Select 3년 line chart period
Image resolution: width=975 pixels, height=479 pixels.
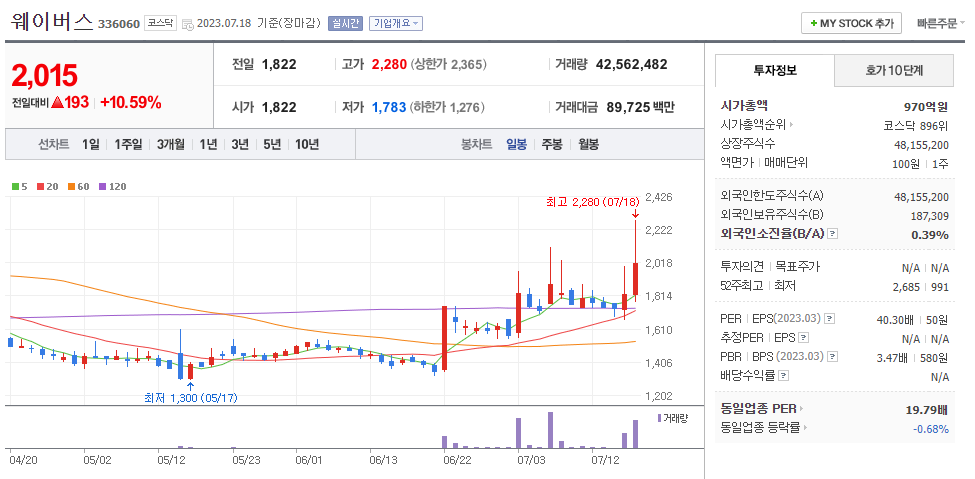240,144
